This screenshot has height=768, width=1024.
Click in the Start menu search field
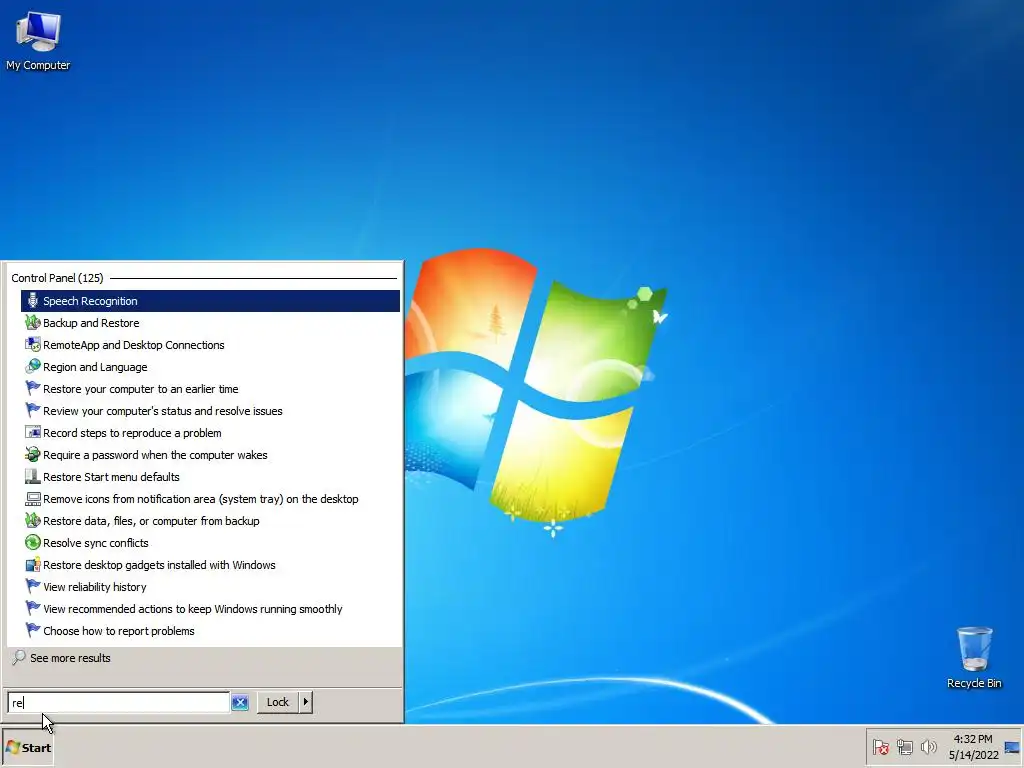tap(118, 703)
